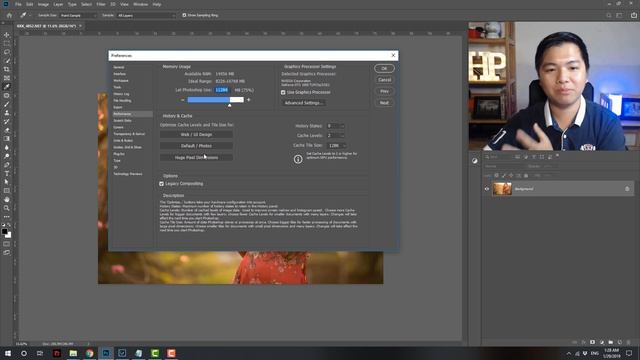Select the Clone Stamp tool
Image resolution: width=640 pixels, height=360 pixels.
(7, 113)
